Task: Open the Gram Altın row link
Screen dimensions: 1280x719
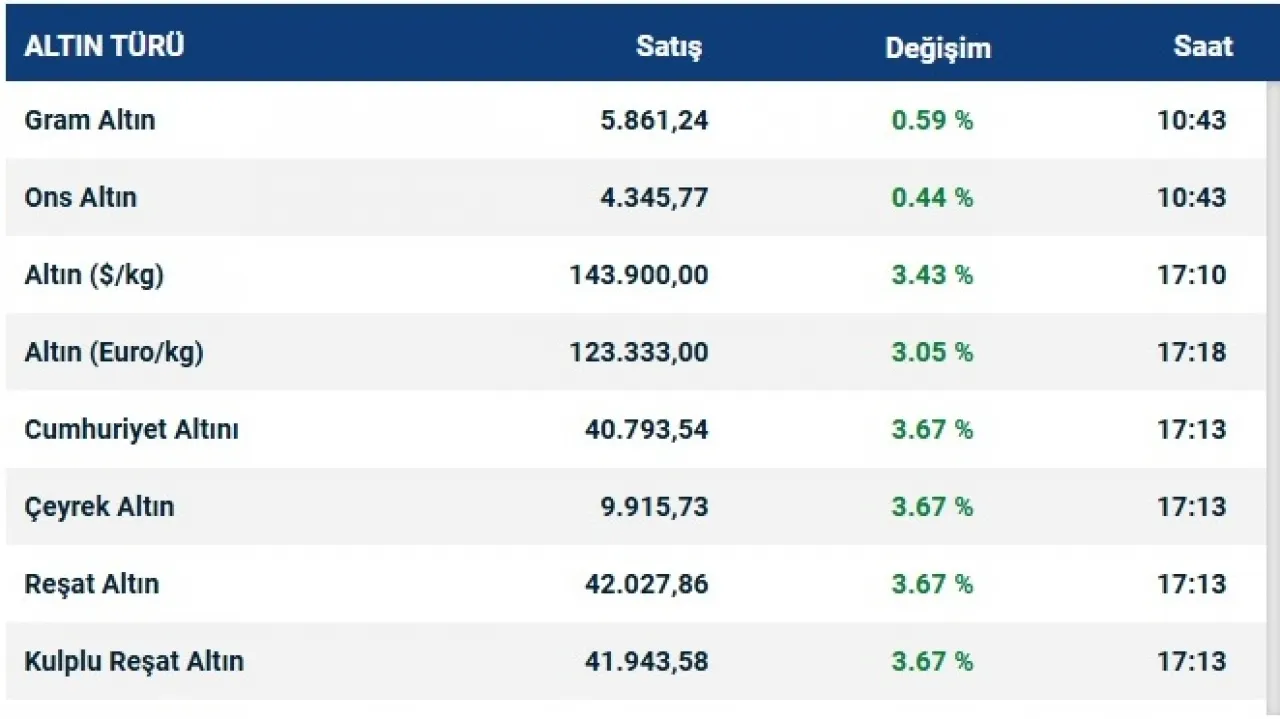Action: (90, 120)
